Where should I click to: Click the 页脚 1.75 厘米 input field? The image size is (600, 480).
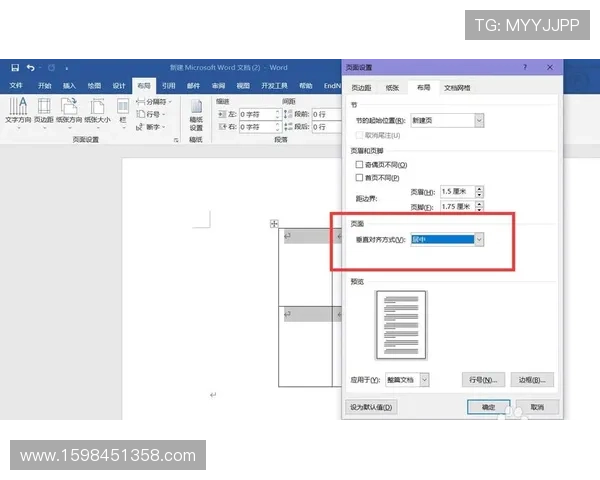click(x=458, y=206)
